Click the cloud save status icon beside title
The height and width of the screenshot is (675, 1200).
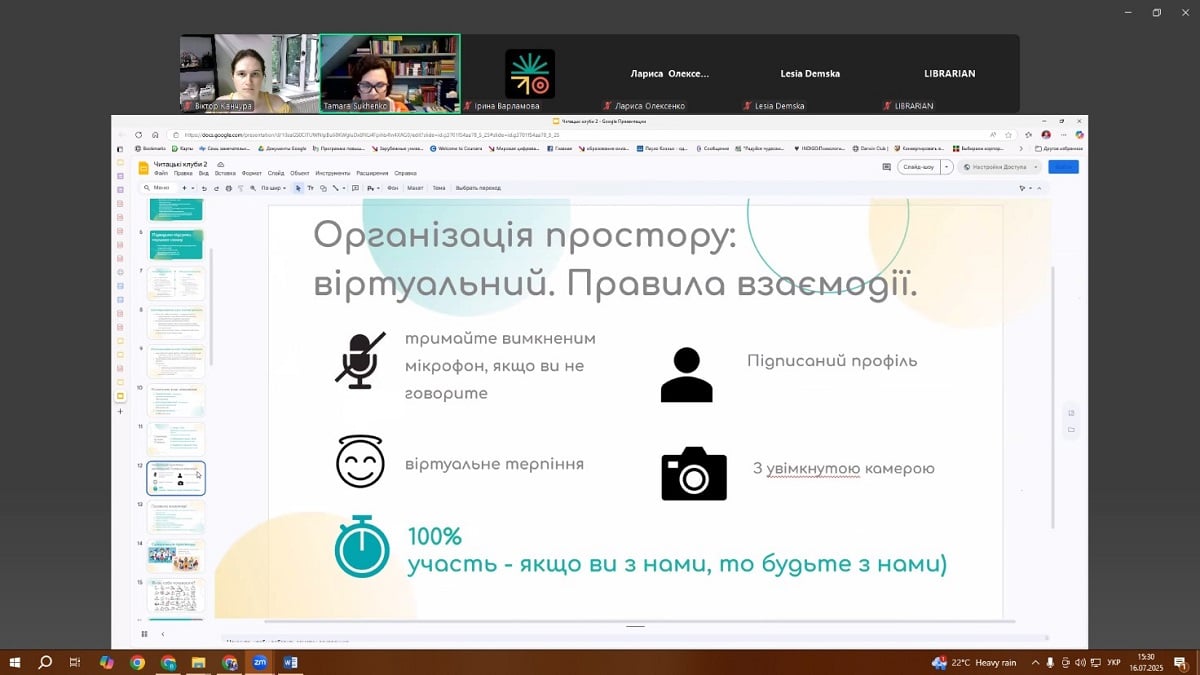click(220, 164)
